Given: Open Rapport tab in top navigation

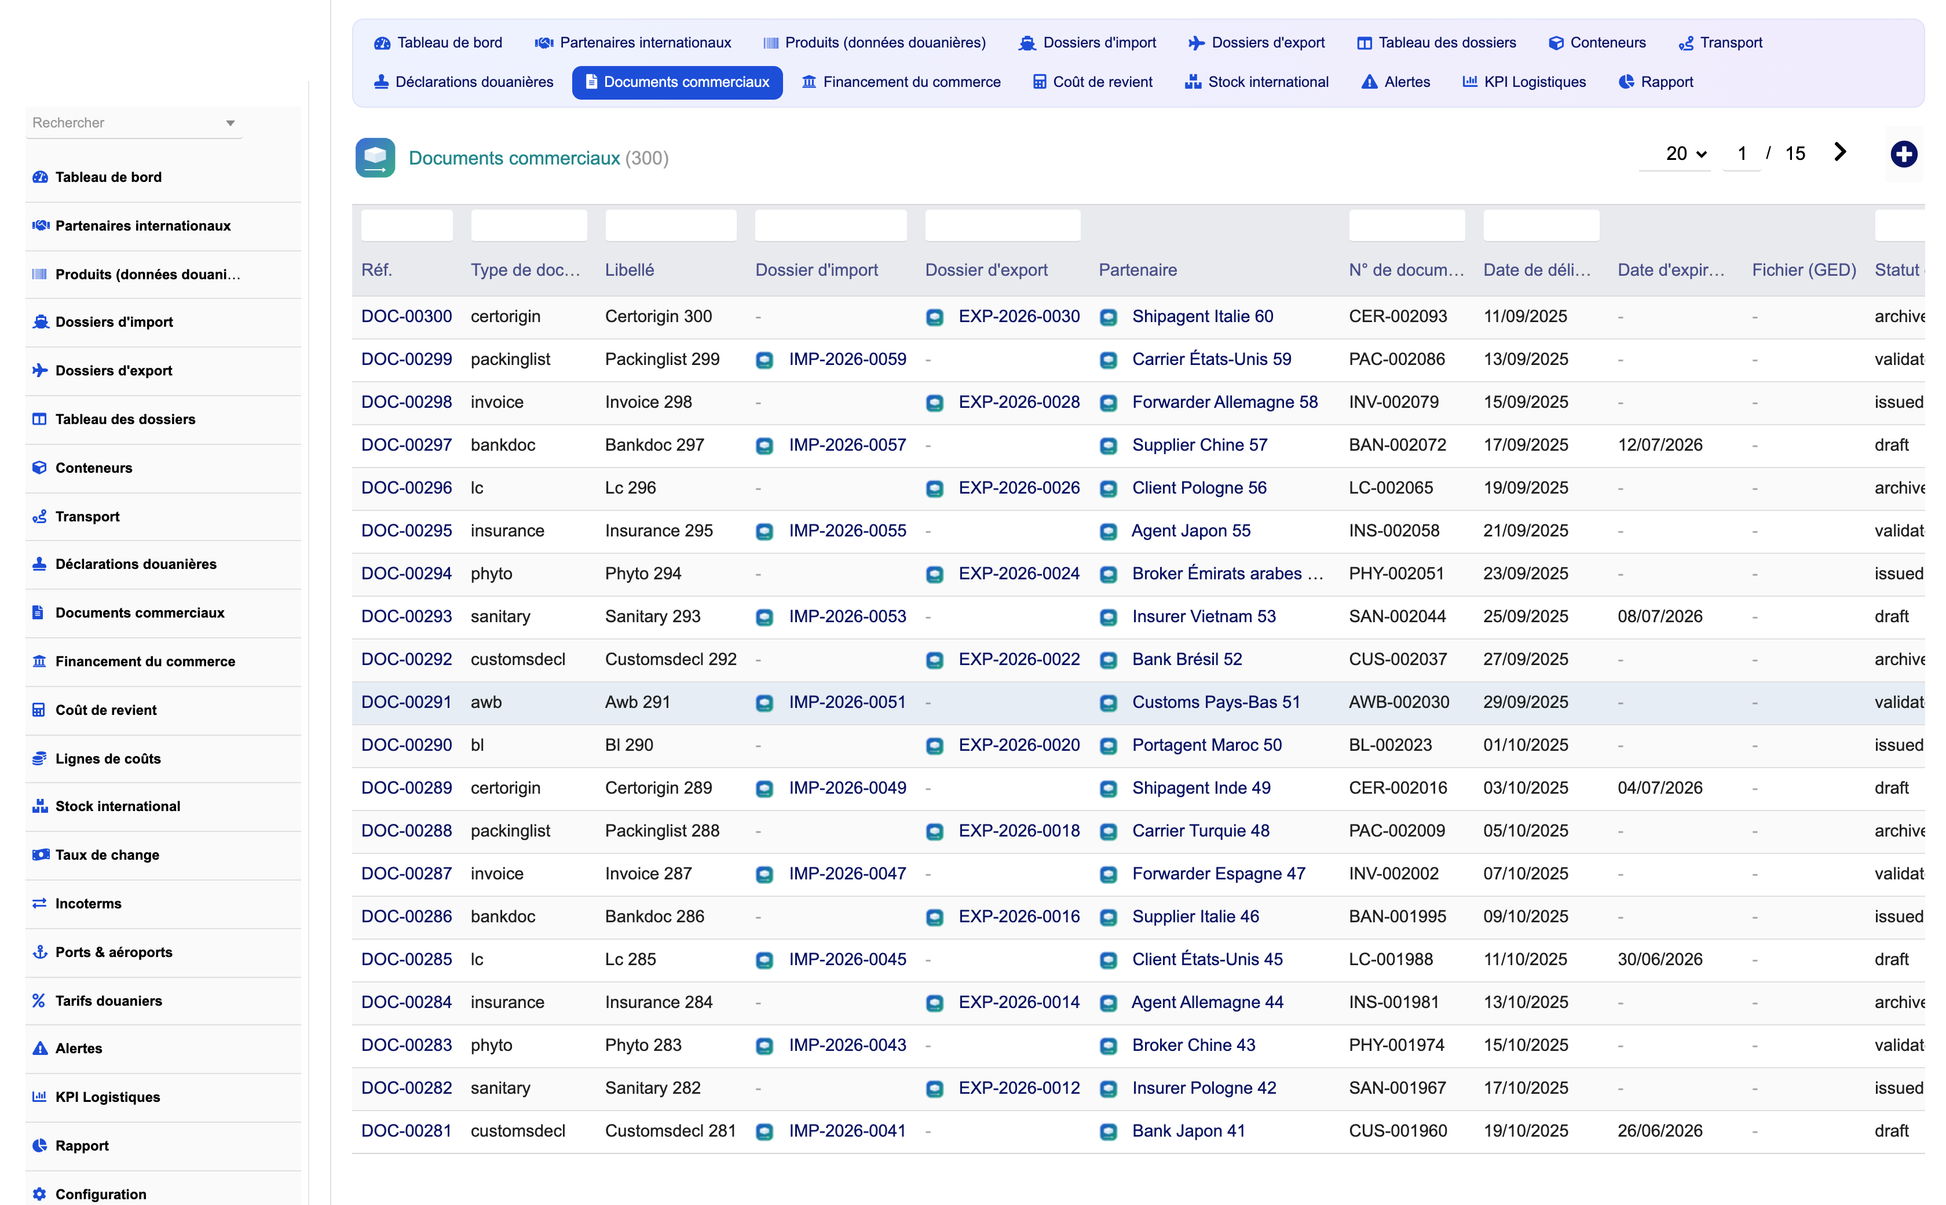Looking at the screenshot, I should [x=1656, y=82].
